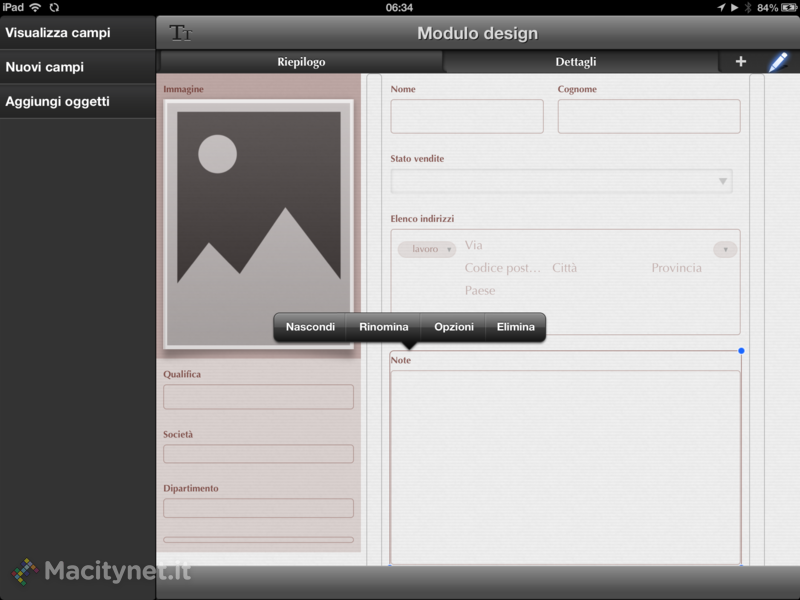Tap the Modulo design title
800x600 pixels.
click(x=478, y=33)
